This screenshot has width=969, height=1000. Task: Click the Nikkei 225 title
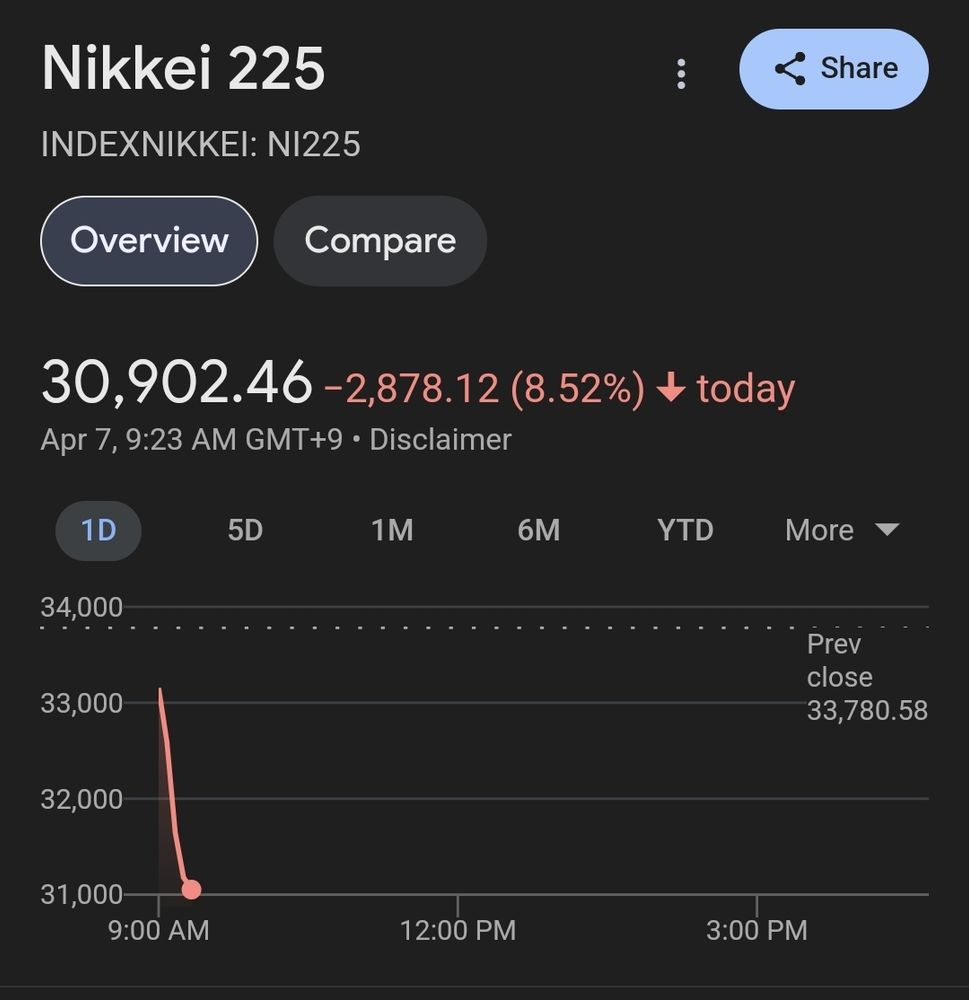183,70
